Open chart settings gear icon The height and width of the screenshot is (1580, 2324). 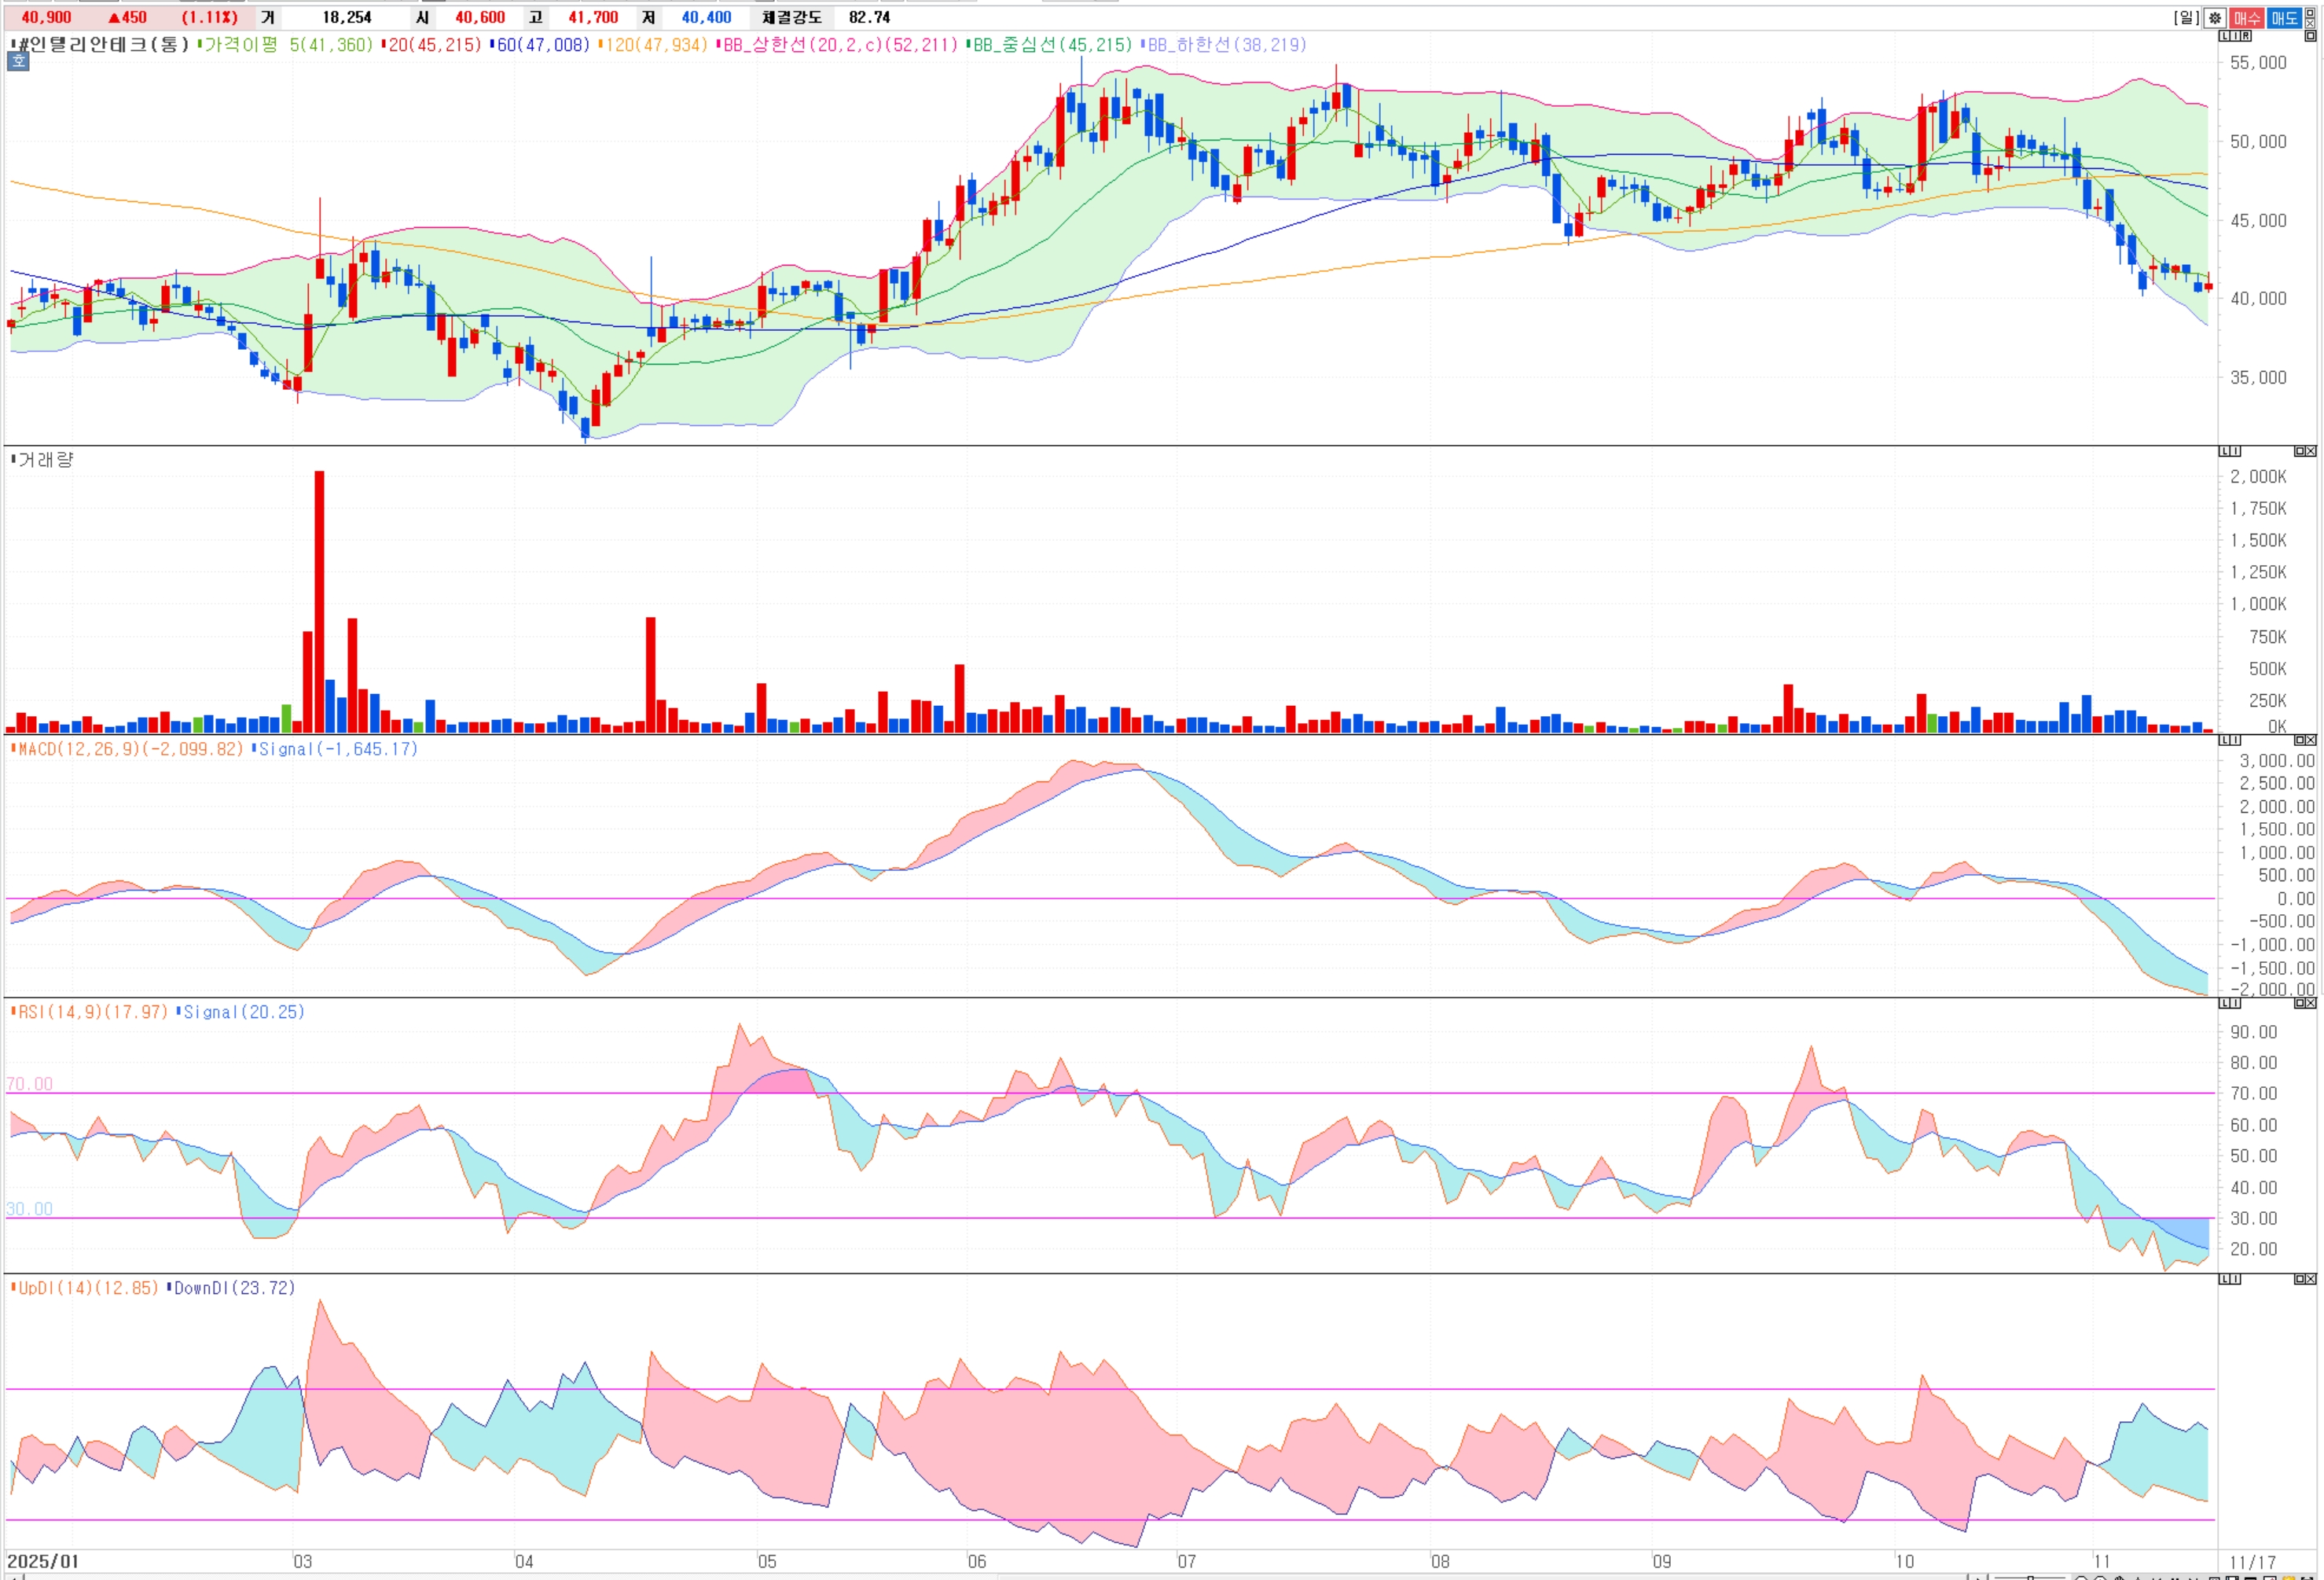pyautogui.click(x=2215, y=18)
